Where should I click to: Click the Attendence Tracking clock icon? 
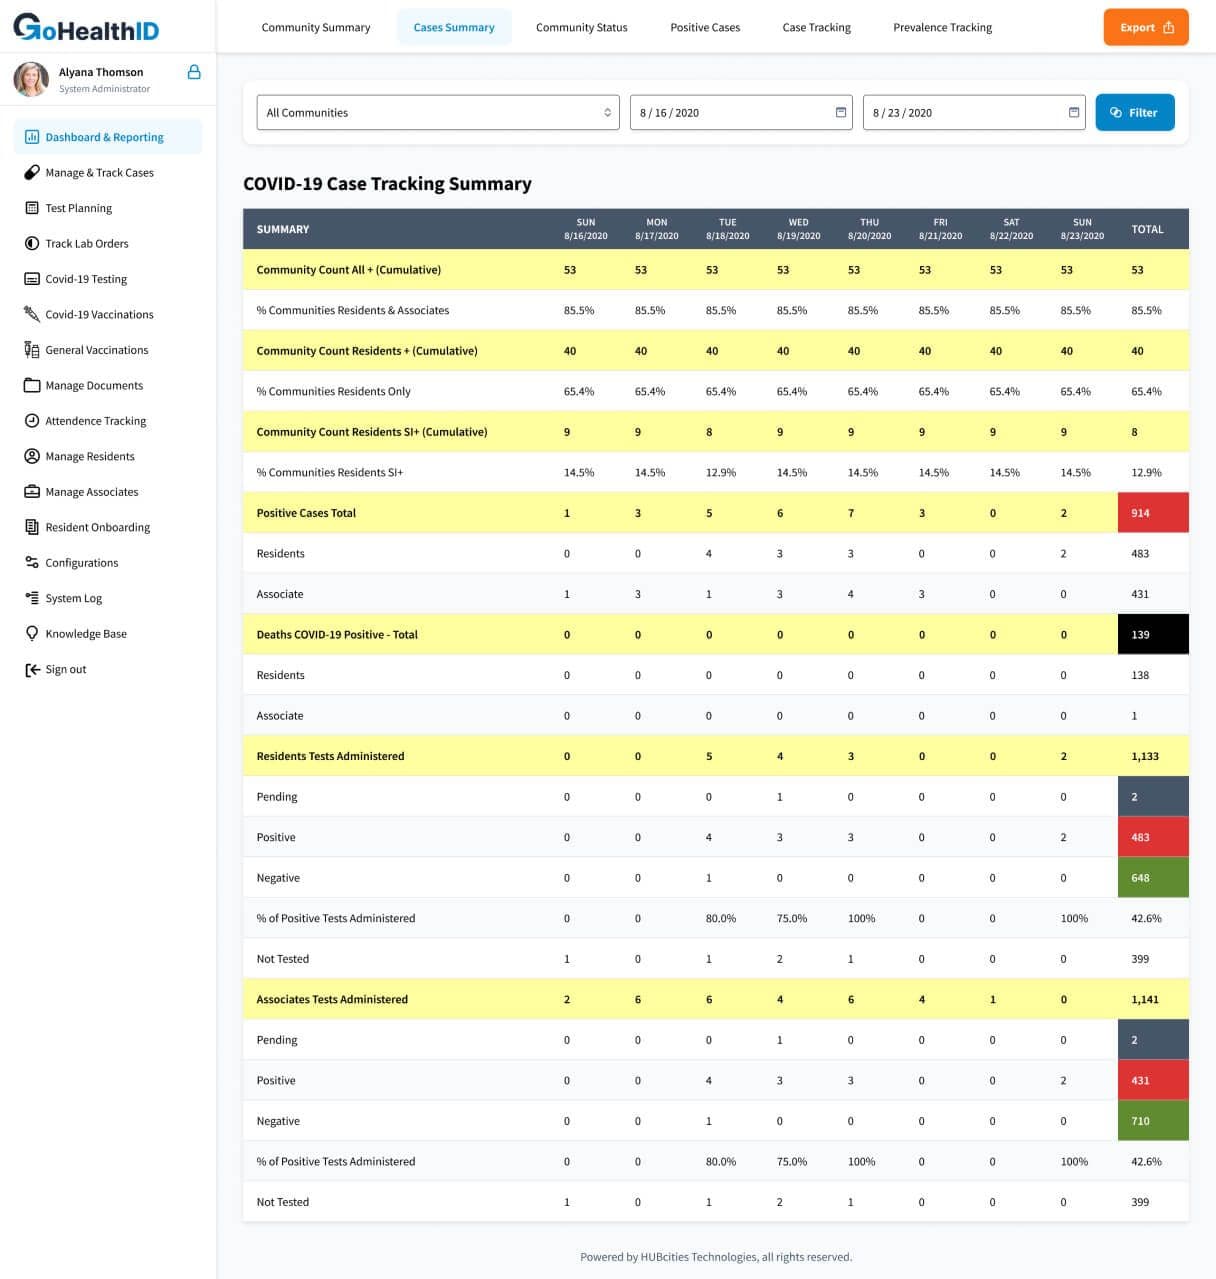(32, 421)
